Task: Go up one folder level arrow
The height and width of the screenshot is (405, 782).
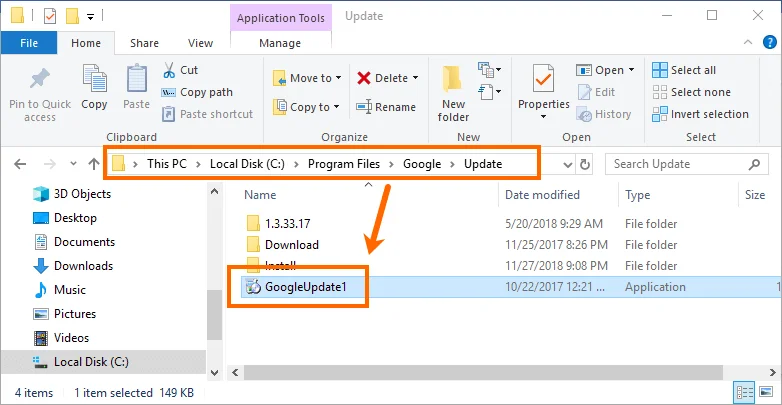Action: tap(94, 164)
